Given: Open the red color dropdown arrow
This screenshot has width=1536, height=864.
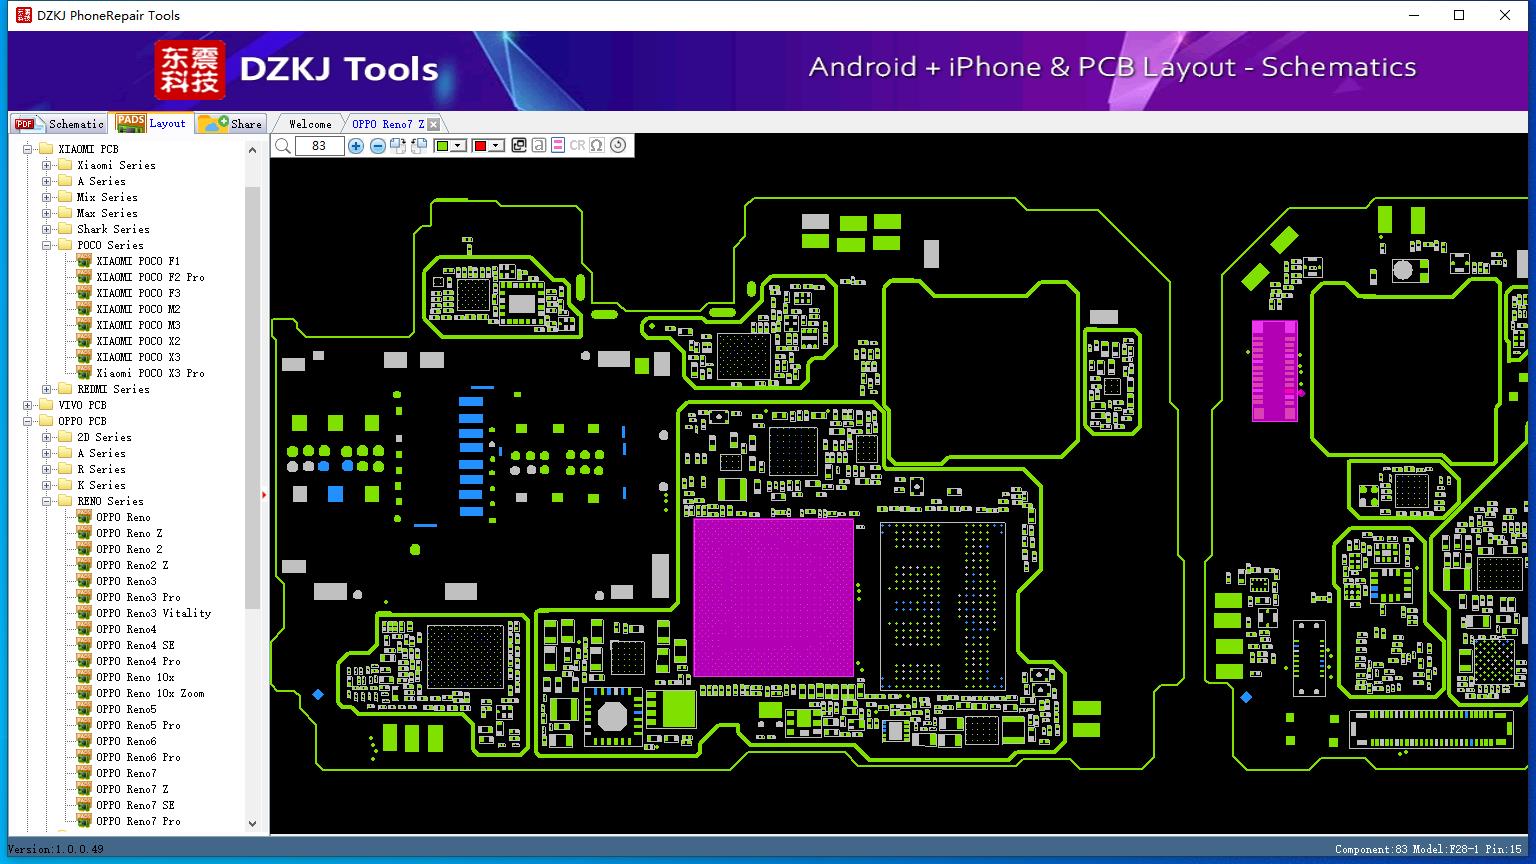Looking at the screenshot, I should click(496, 146).
